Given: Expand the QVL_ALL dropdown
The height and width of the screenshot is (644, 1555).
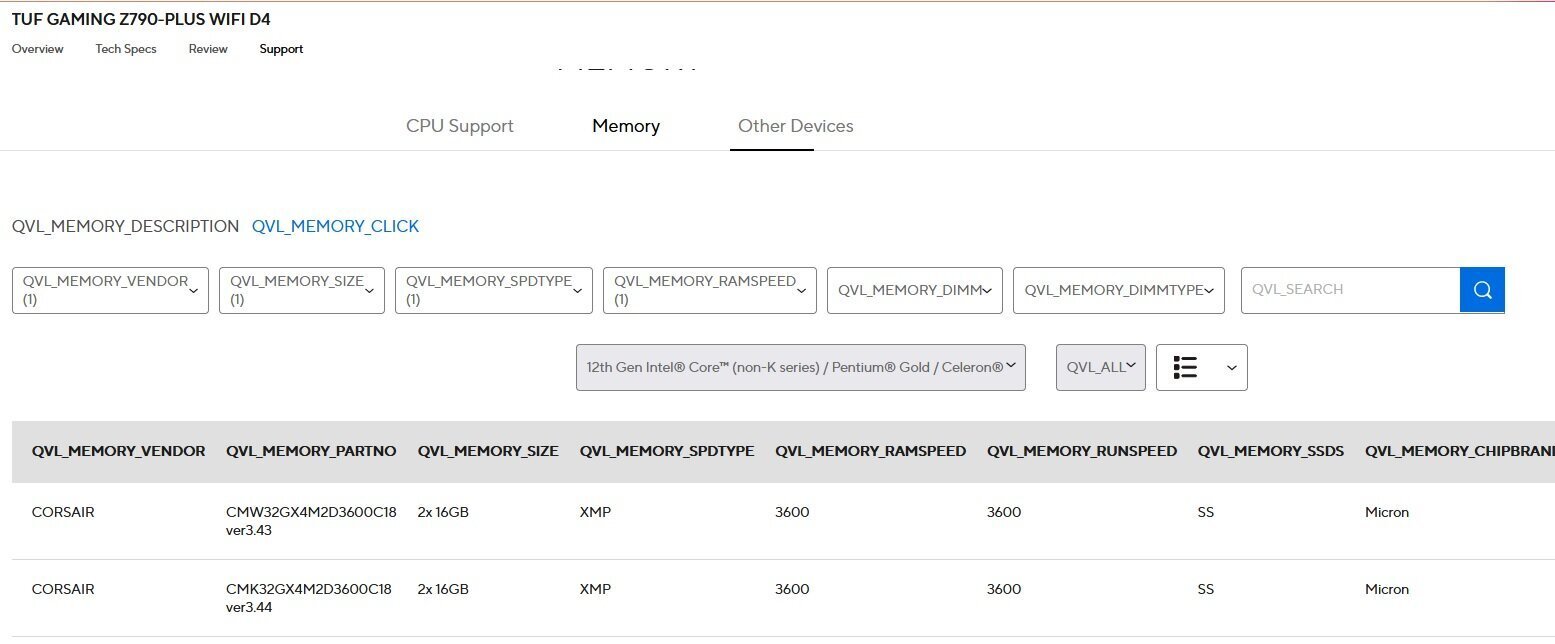Looking at the screenshot, I should 1101,368.
